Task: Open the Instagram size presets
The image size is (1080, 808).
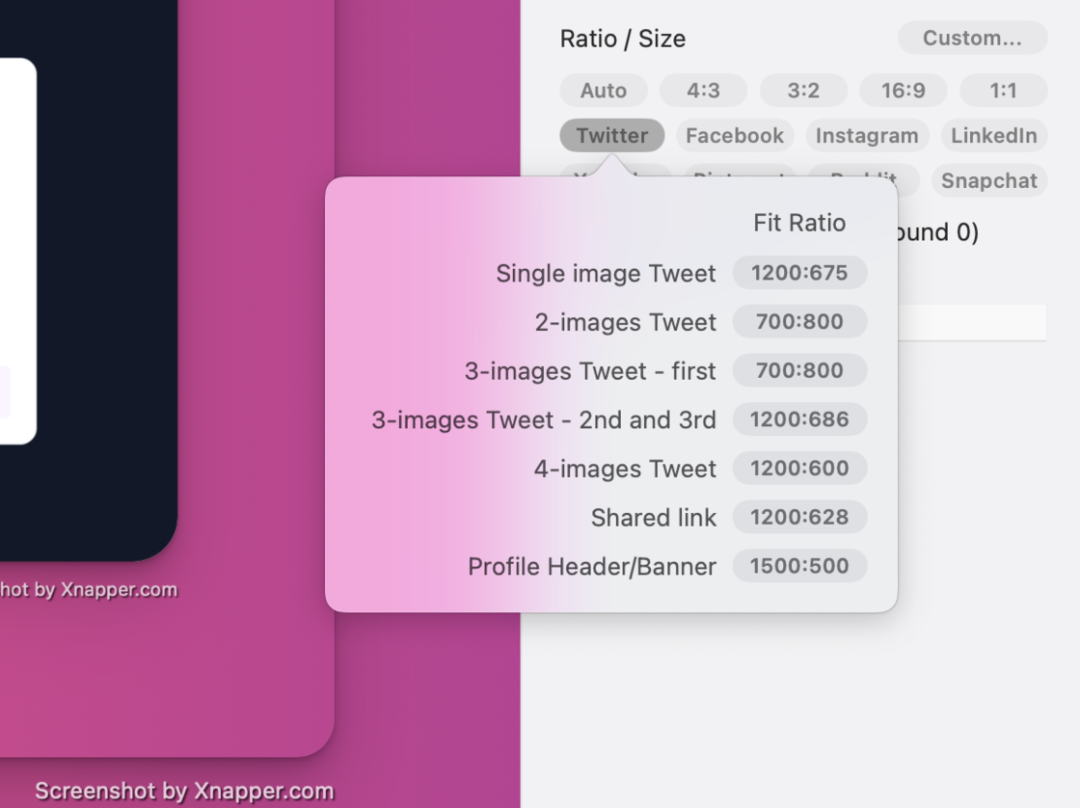Action: pos(866,135)
